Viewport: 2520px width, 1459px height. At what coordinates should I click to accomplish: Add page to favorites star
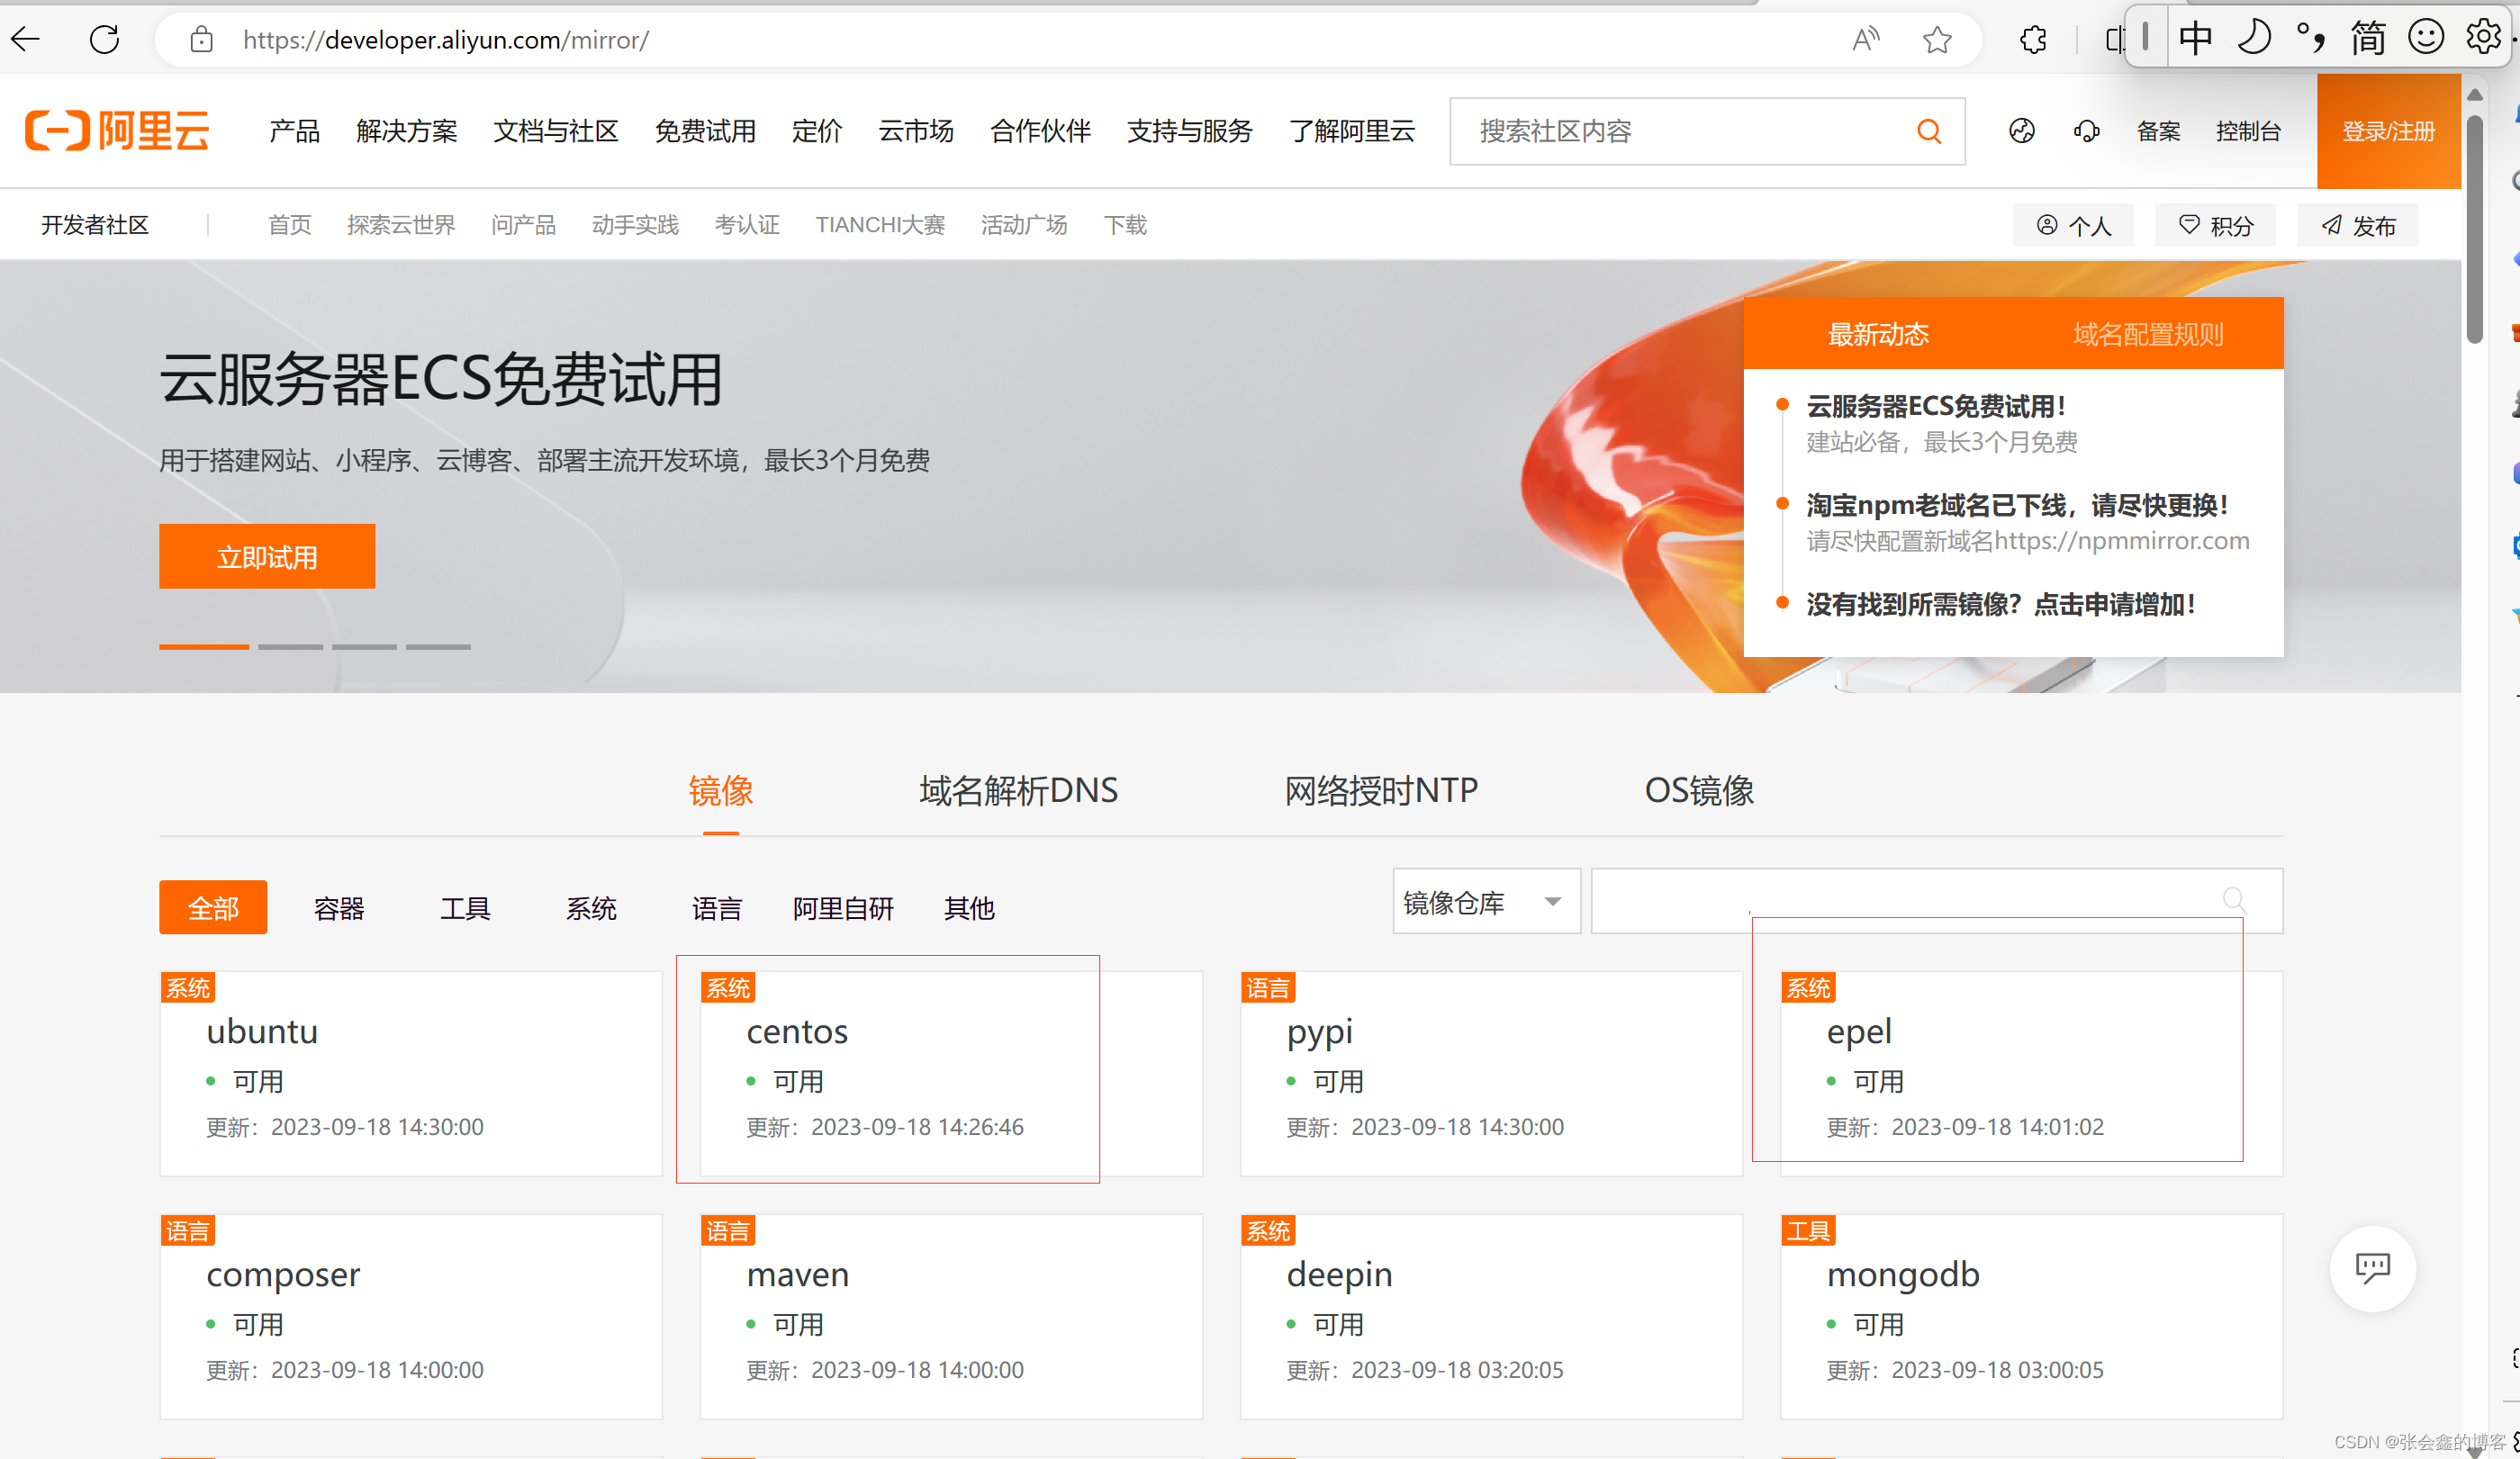coord(1937,40)
